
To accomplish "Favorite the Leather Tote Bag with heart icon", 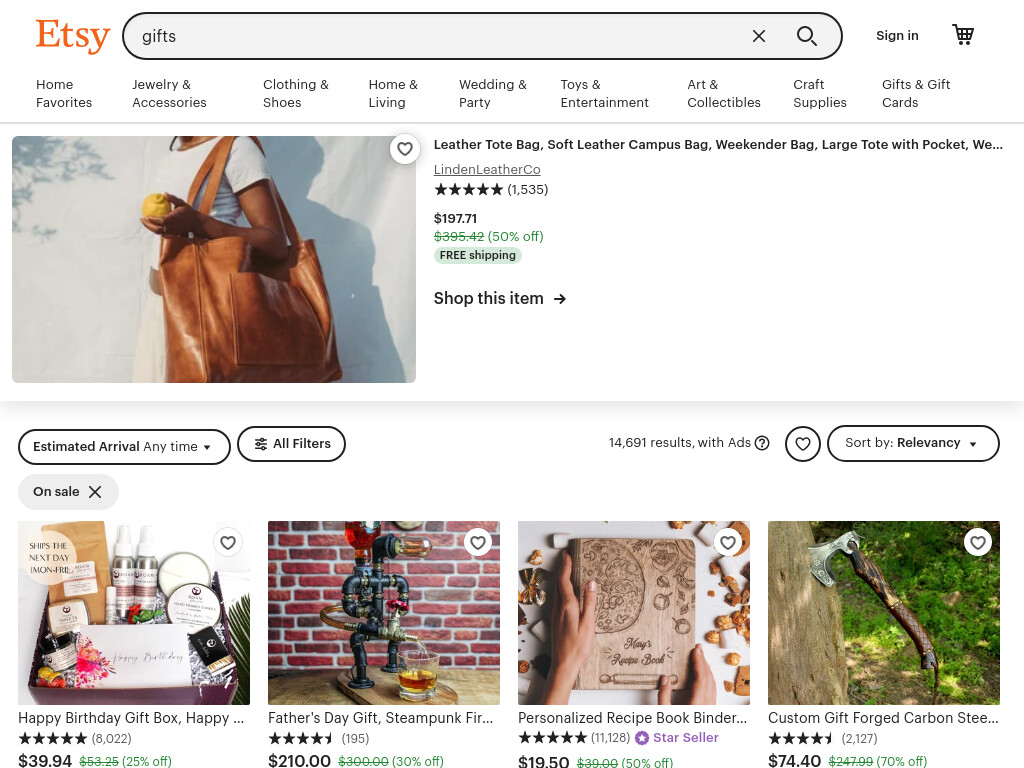I will [x=405, y=149].
